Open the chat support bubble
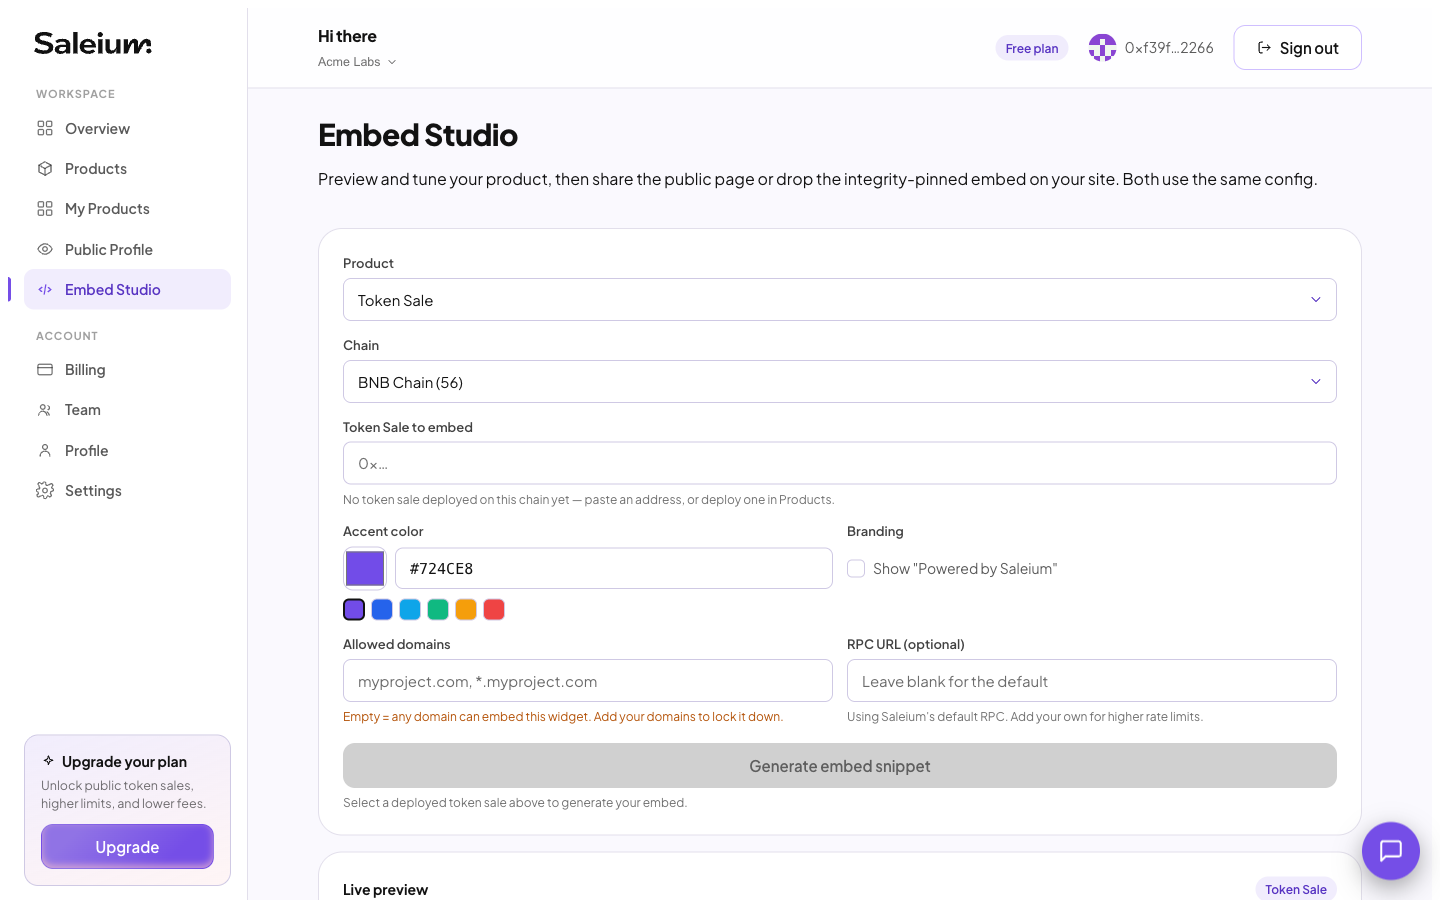Viewport: 1440px width, 900px height. 1391,851
